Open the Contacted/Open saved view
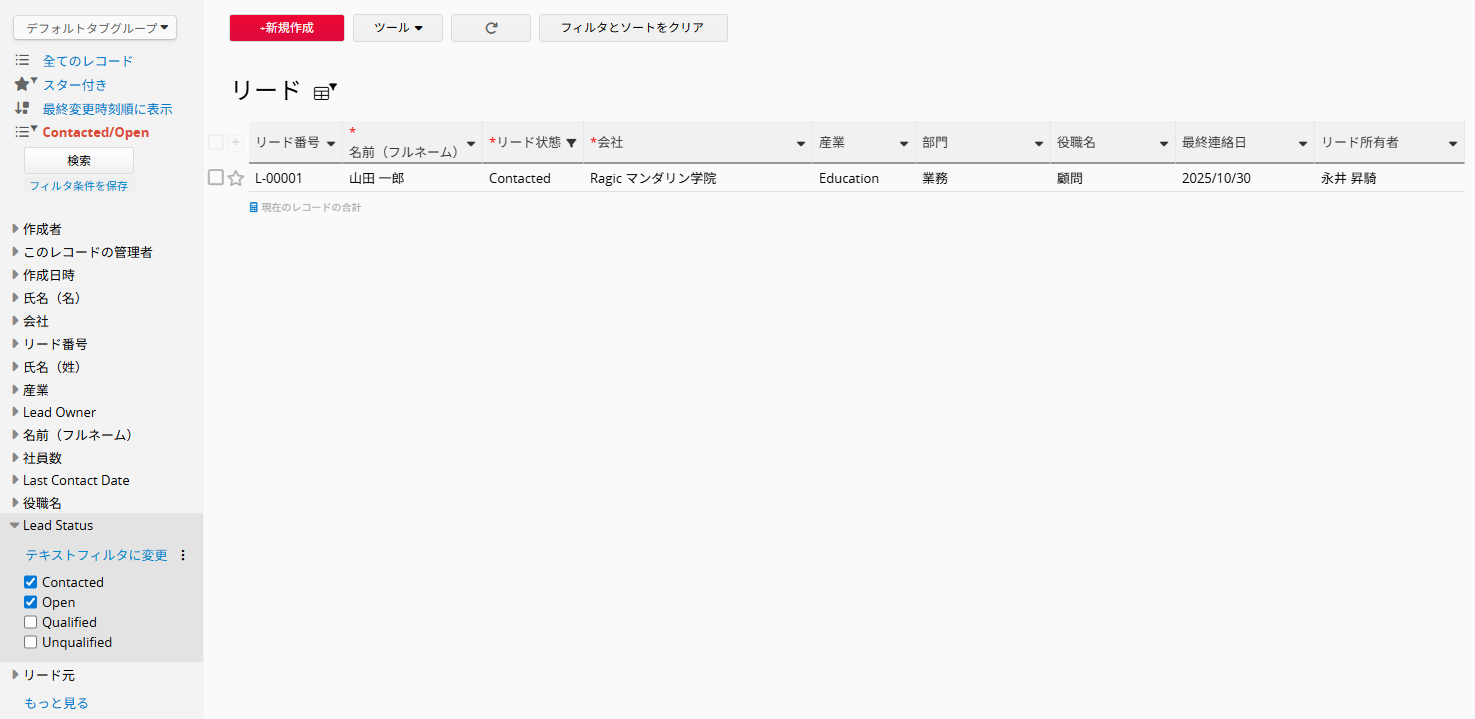This screenshot has height=719, width=1475. tap(95, 132)
